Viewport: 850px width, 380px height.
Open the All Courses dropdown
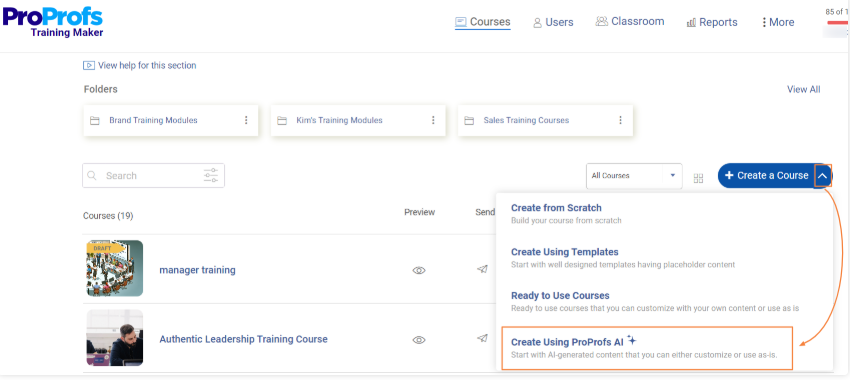[634, 176]
